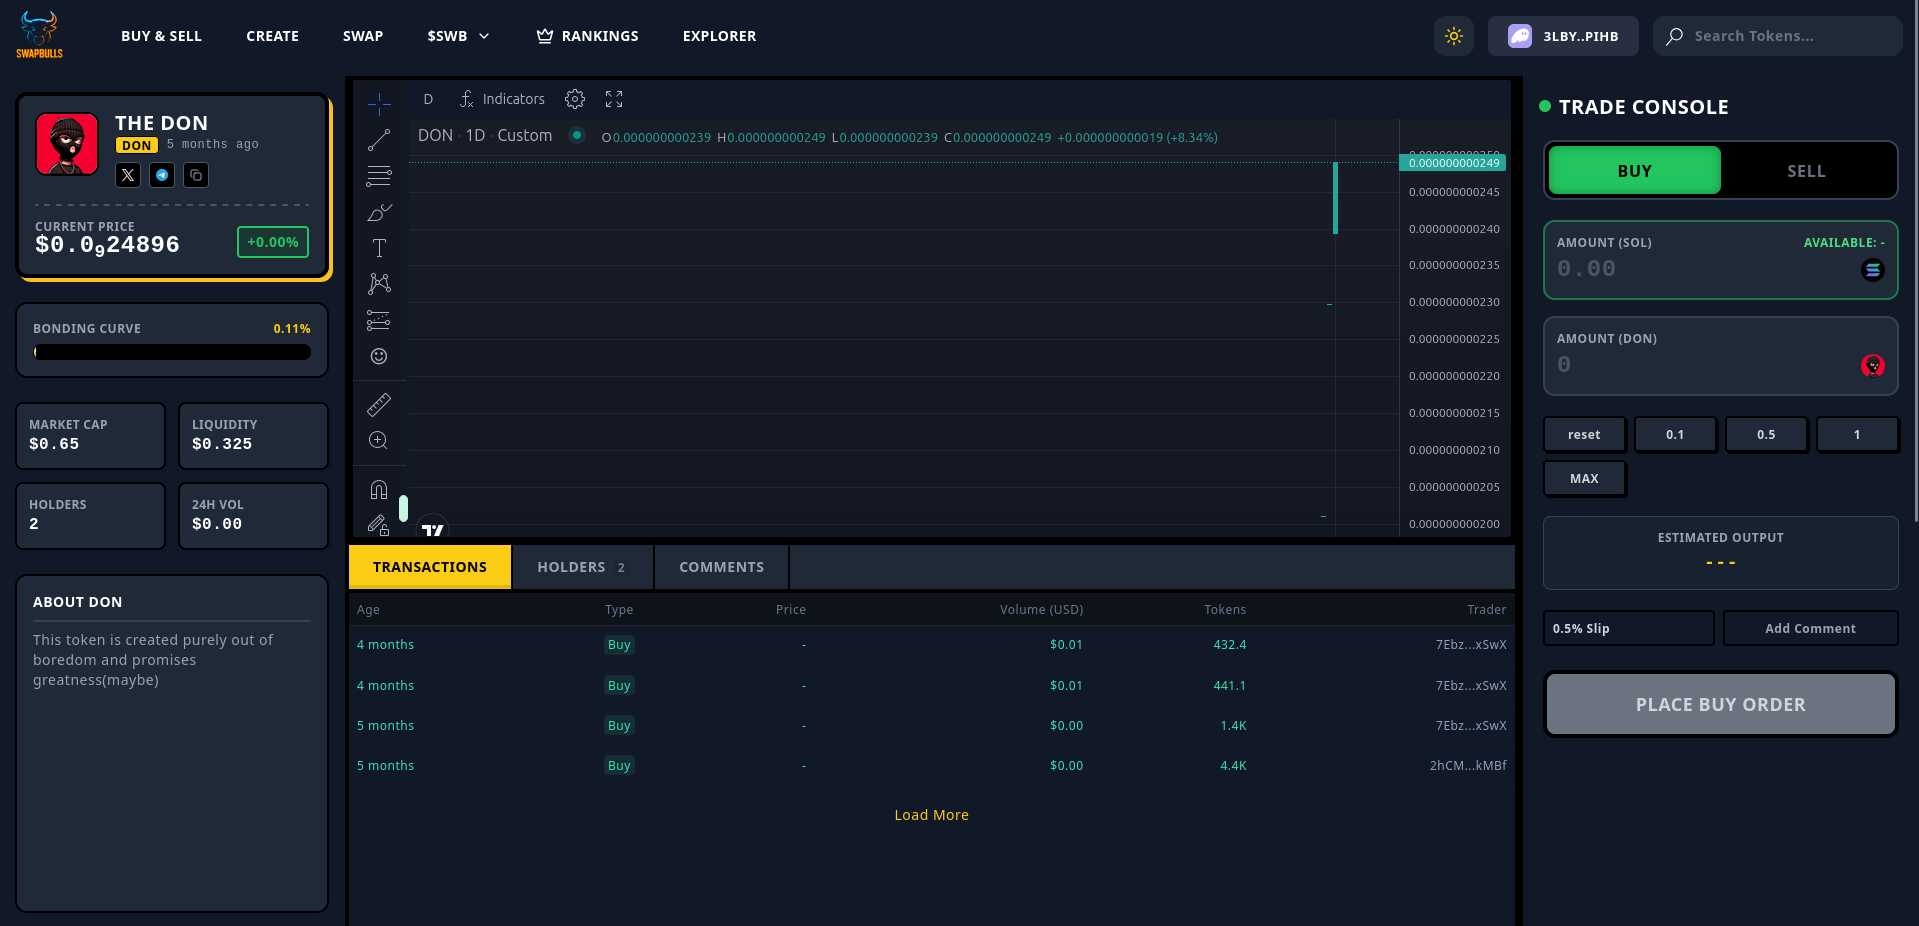Open the emoji annotation tool

pyautogui.click(x=379, y=355)
